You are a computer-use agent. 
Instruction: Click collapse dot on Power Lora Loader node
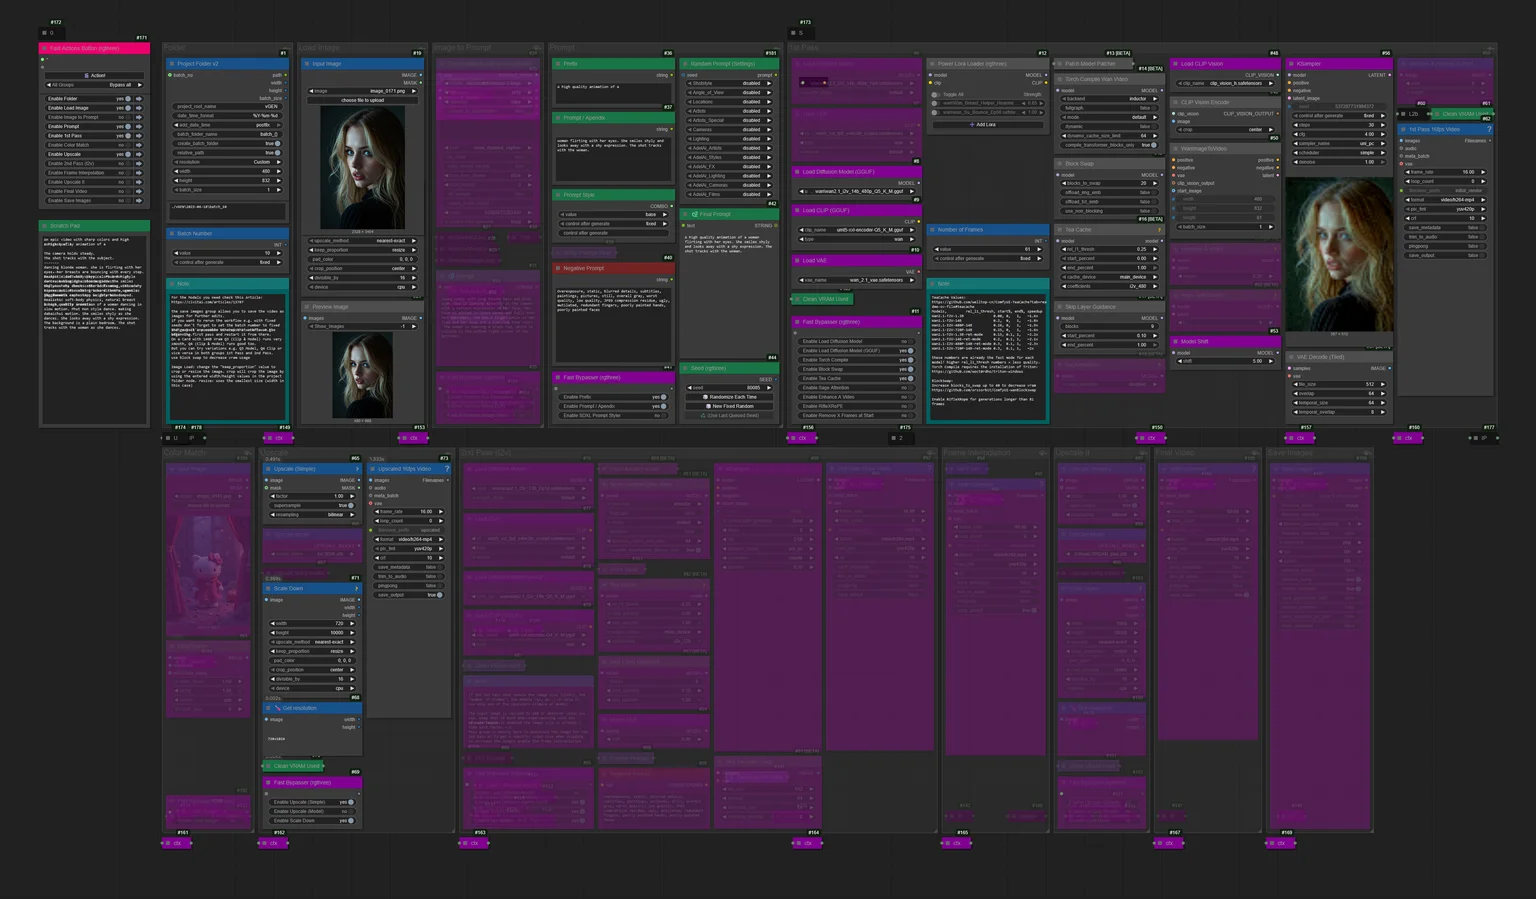[932, 64]
